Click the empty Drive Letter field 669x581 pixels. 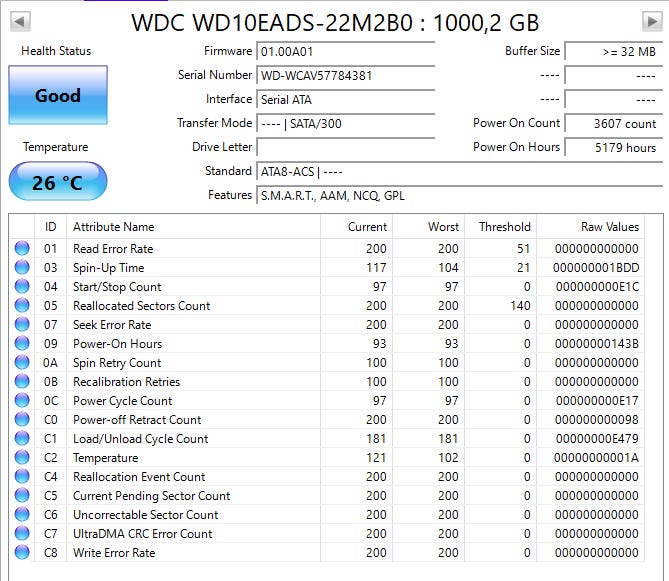[x=346, y=148]
